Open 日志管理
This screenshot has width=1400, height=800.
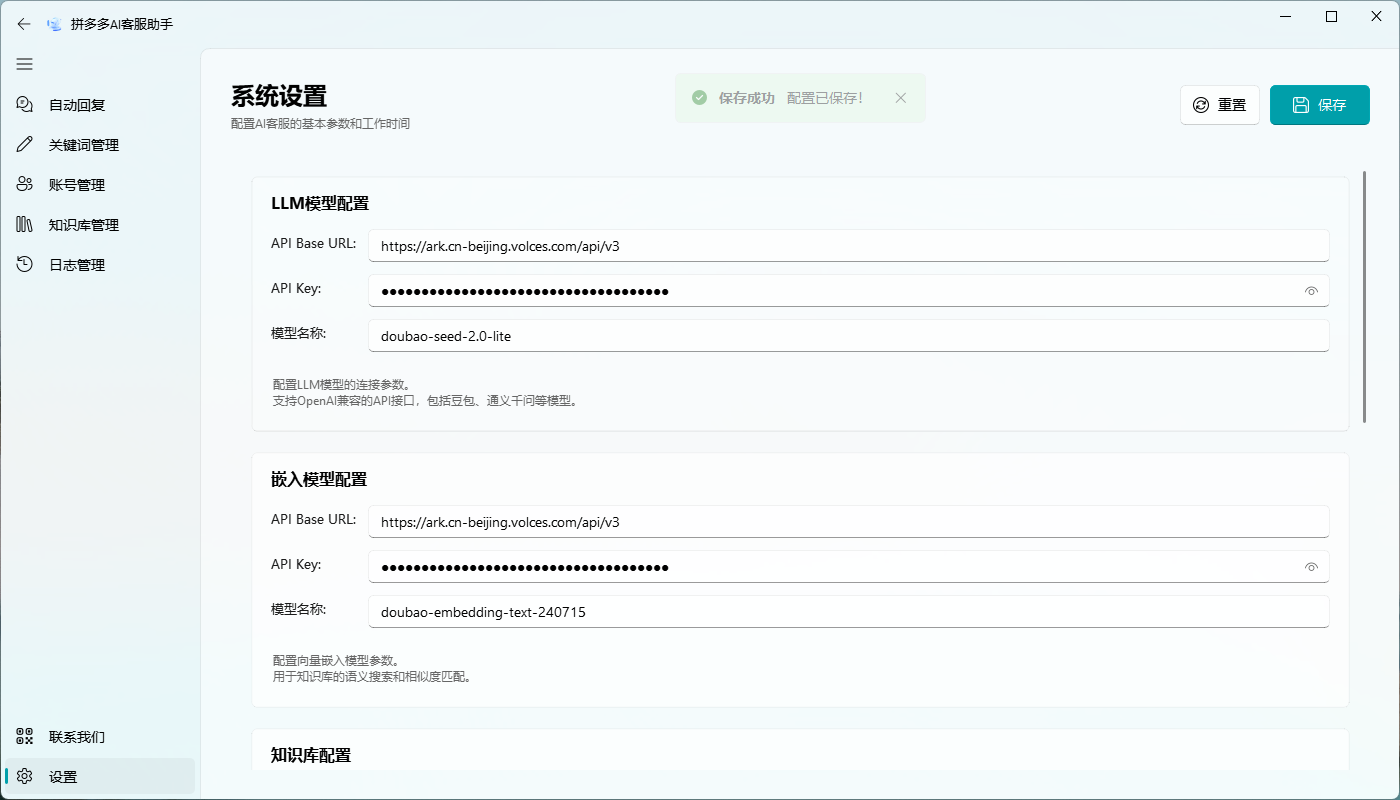pos(100,264)
